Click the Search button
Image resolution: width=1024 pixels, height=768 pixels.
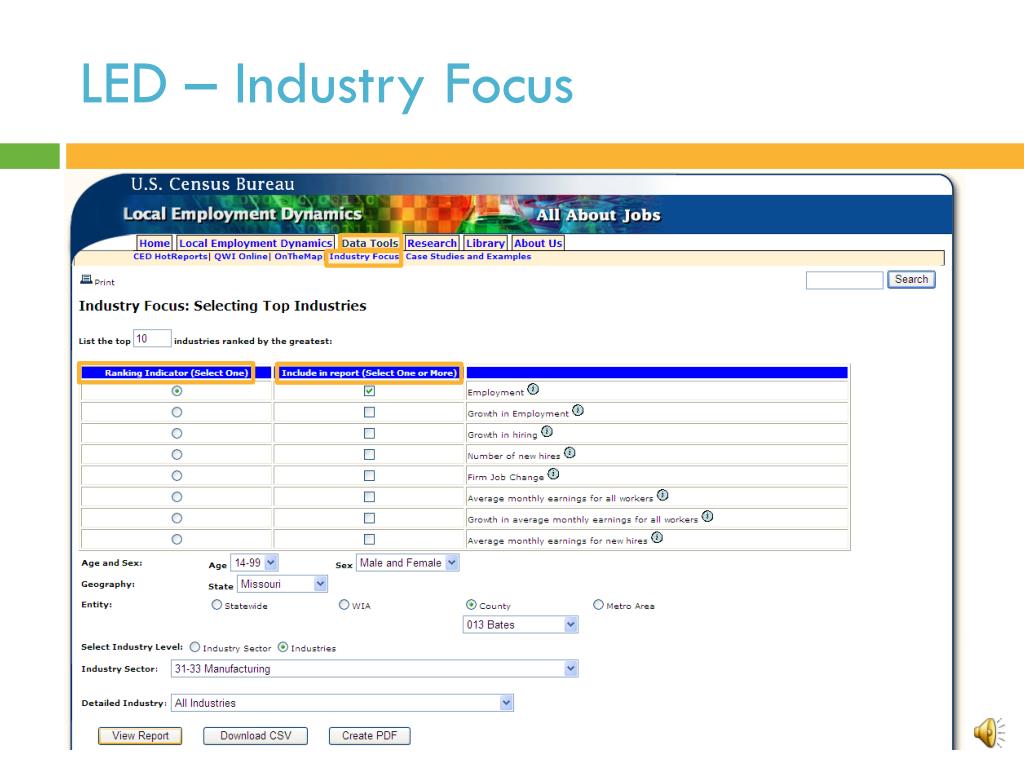pos(911,280)
